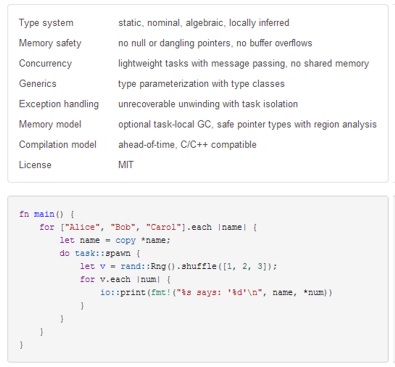This screenshot has width=395, height=367.
Task: Click the 'unrecoverable unwinding with task isolation' text
Action: (x=208, y=104)
